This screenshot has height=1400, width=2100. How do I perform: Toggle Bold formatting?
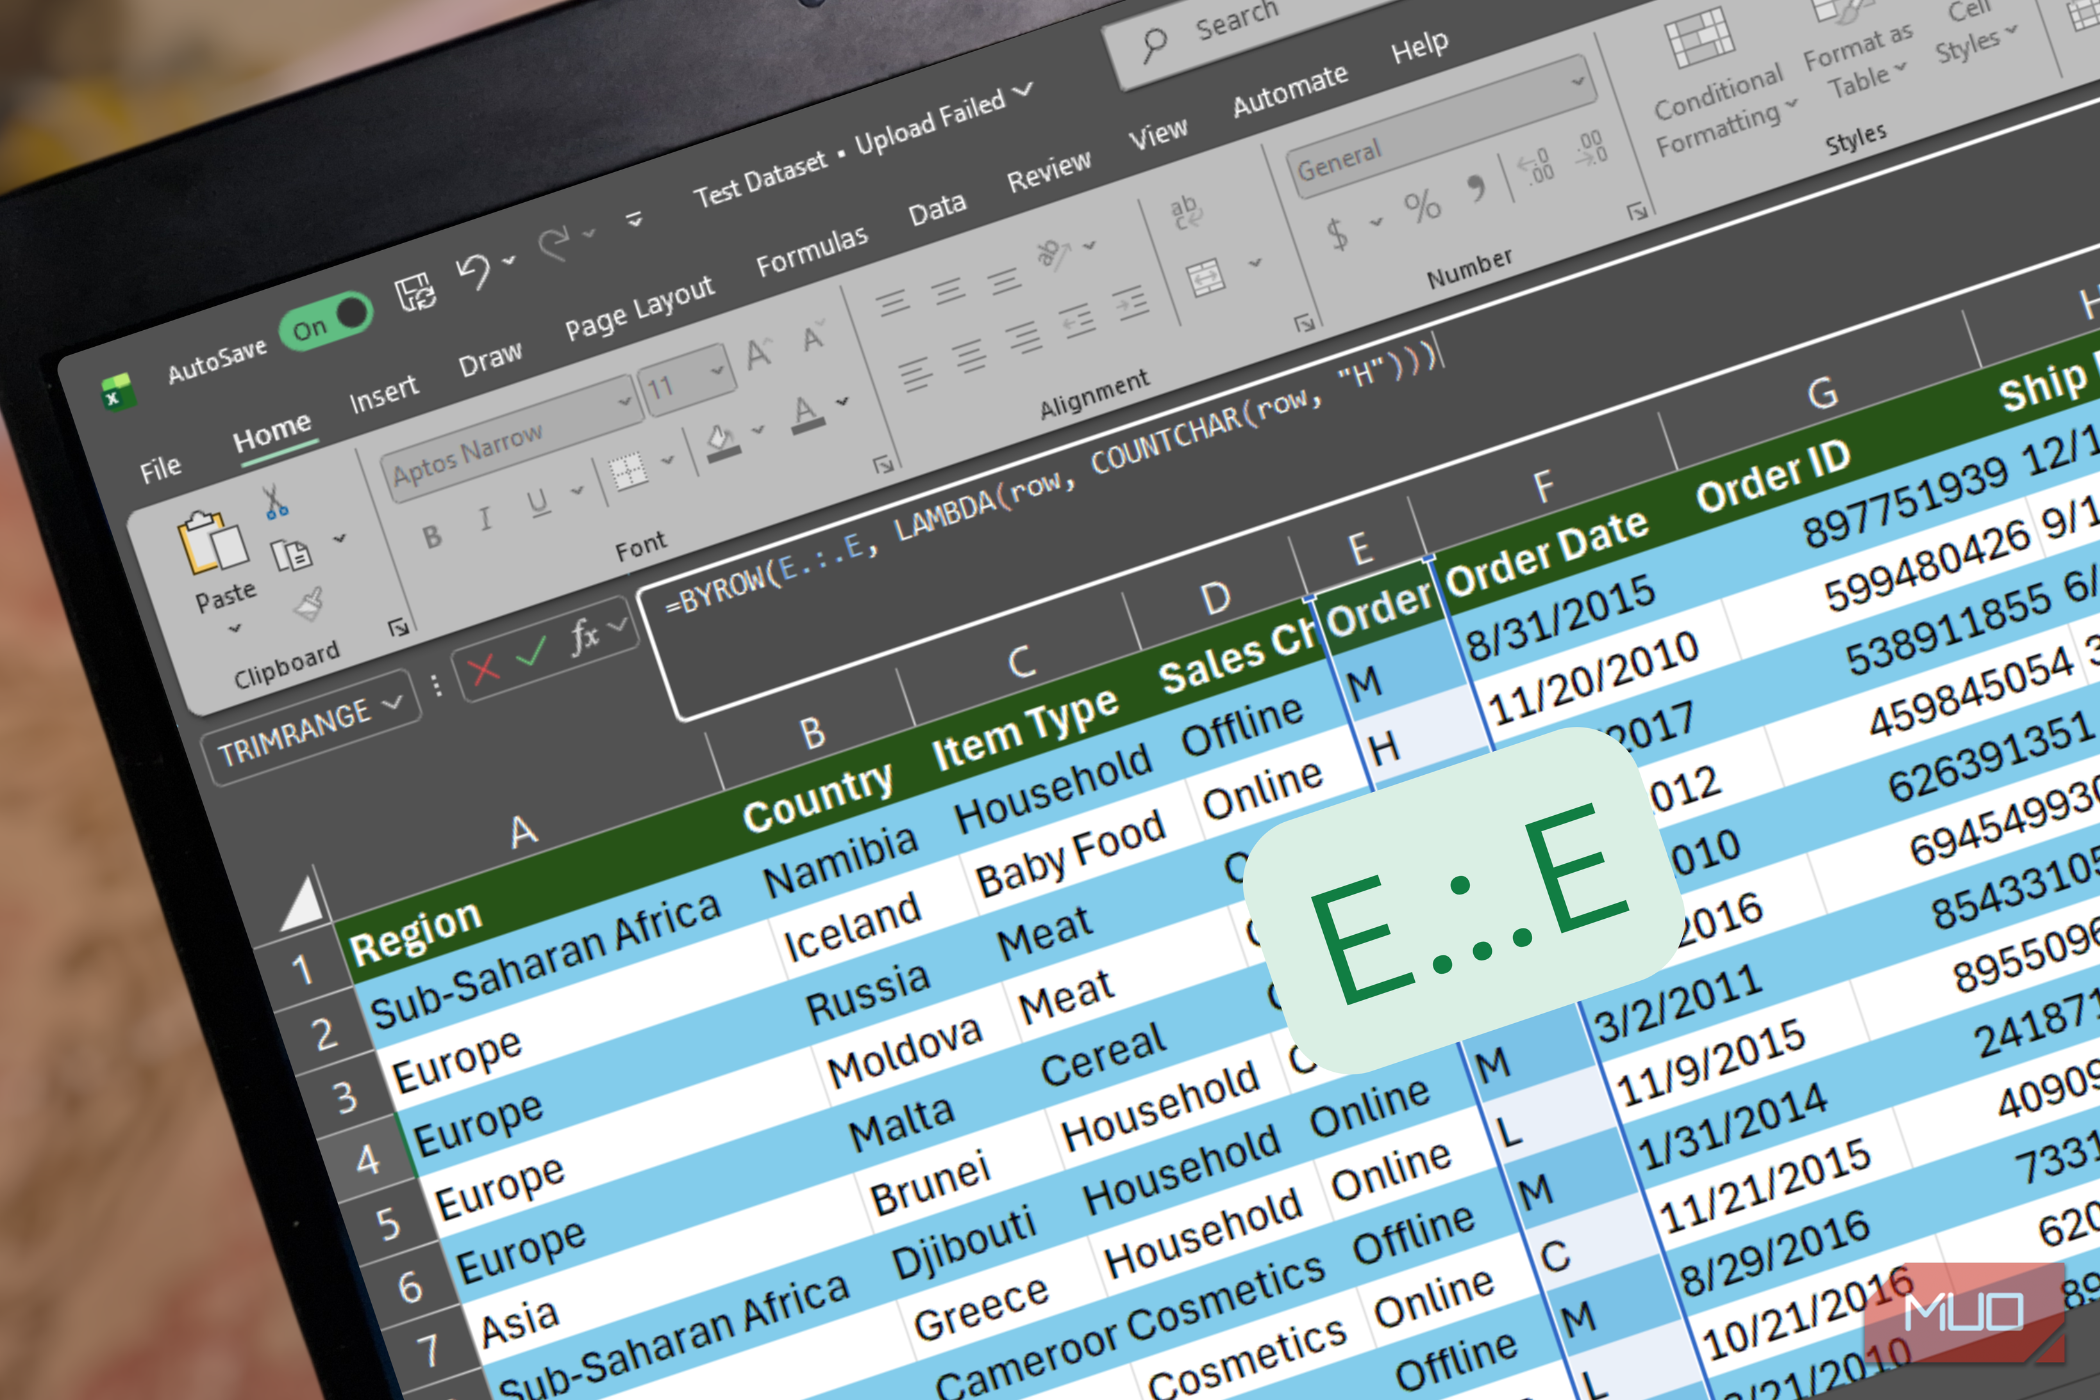pos(432,537)
